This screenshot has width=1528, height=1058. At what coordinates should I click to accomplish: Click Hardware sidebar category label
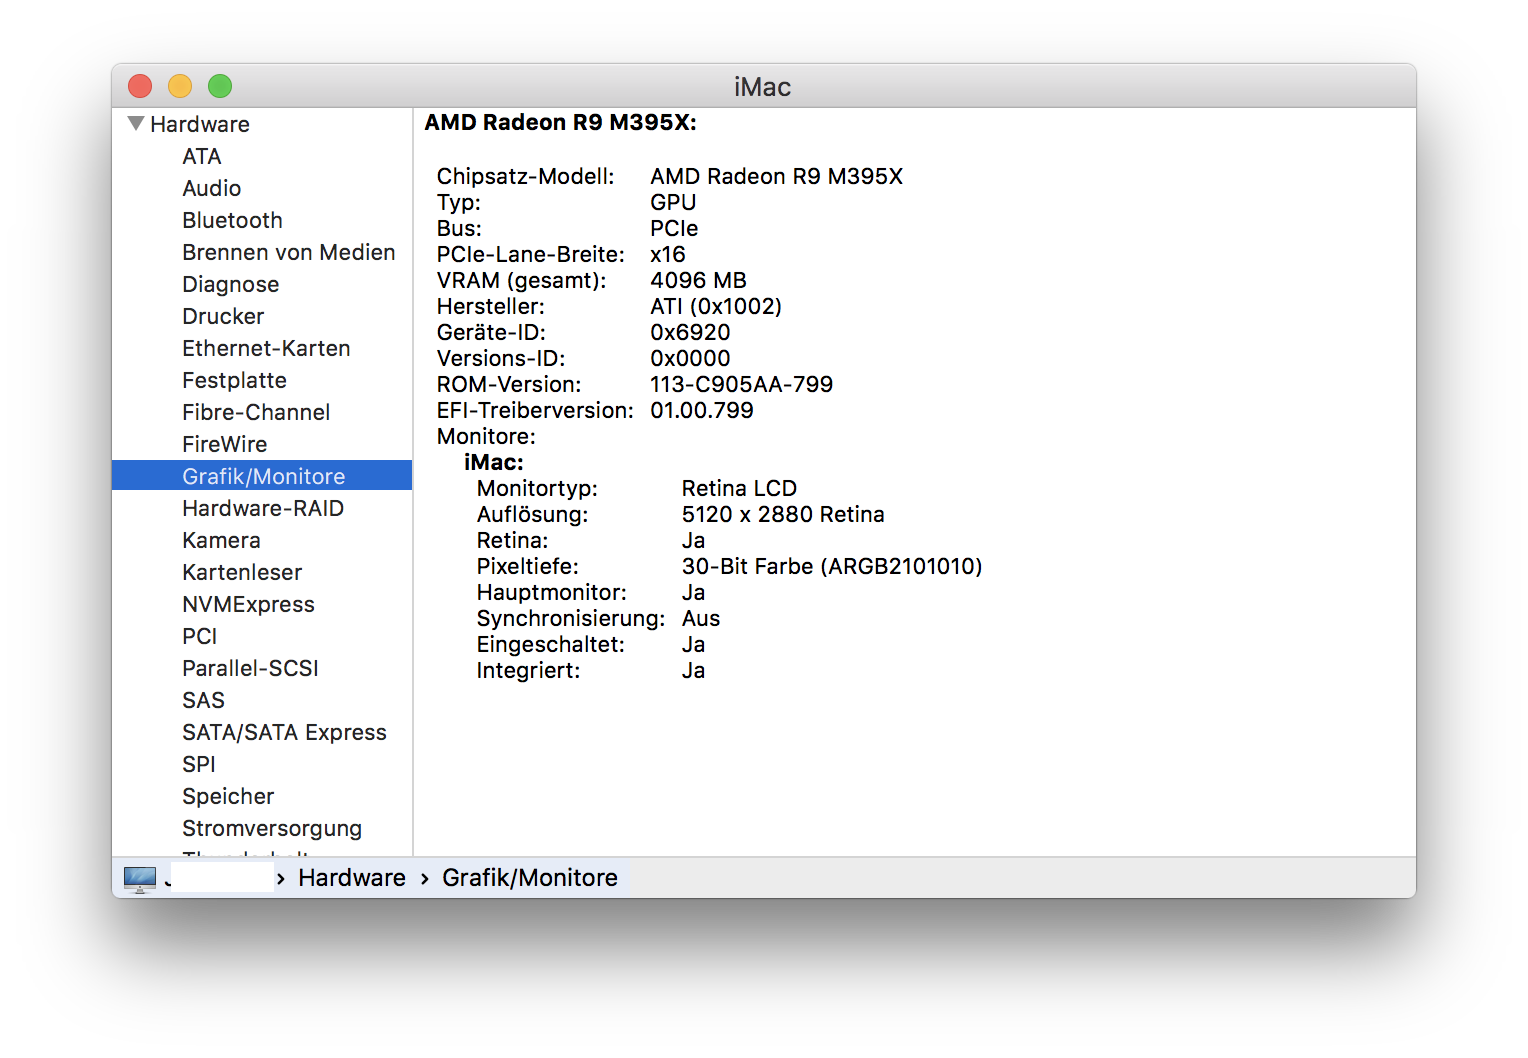coord(200,124)
